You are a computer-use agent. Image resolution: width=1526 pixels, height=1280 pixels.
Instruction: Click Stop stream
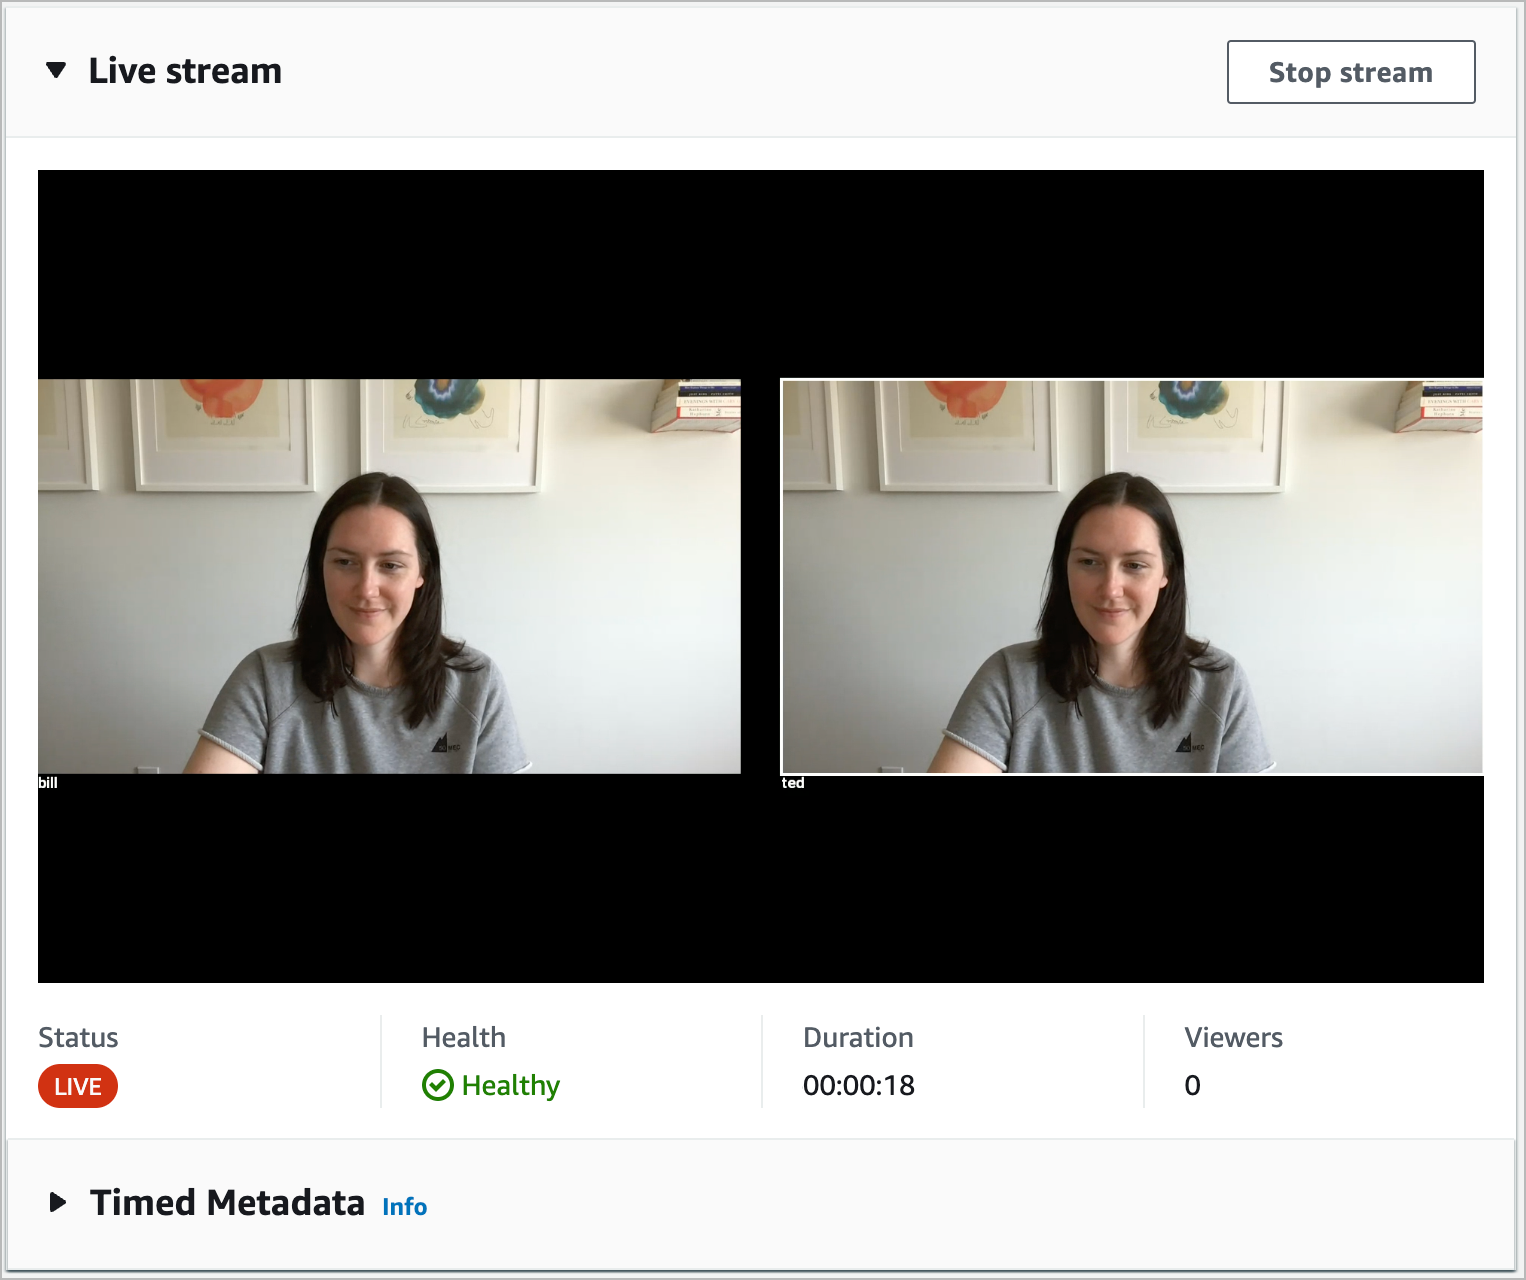click(x=1351, y=71)
